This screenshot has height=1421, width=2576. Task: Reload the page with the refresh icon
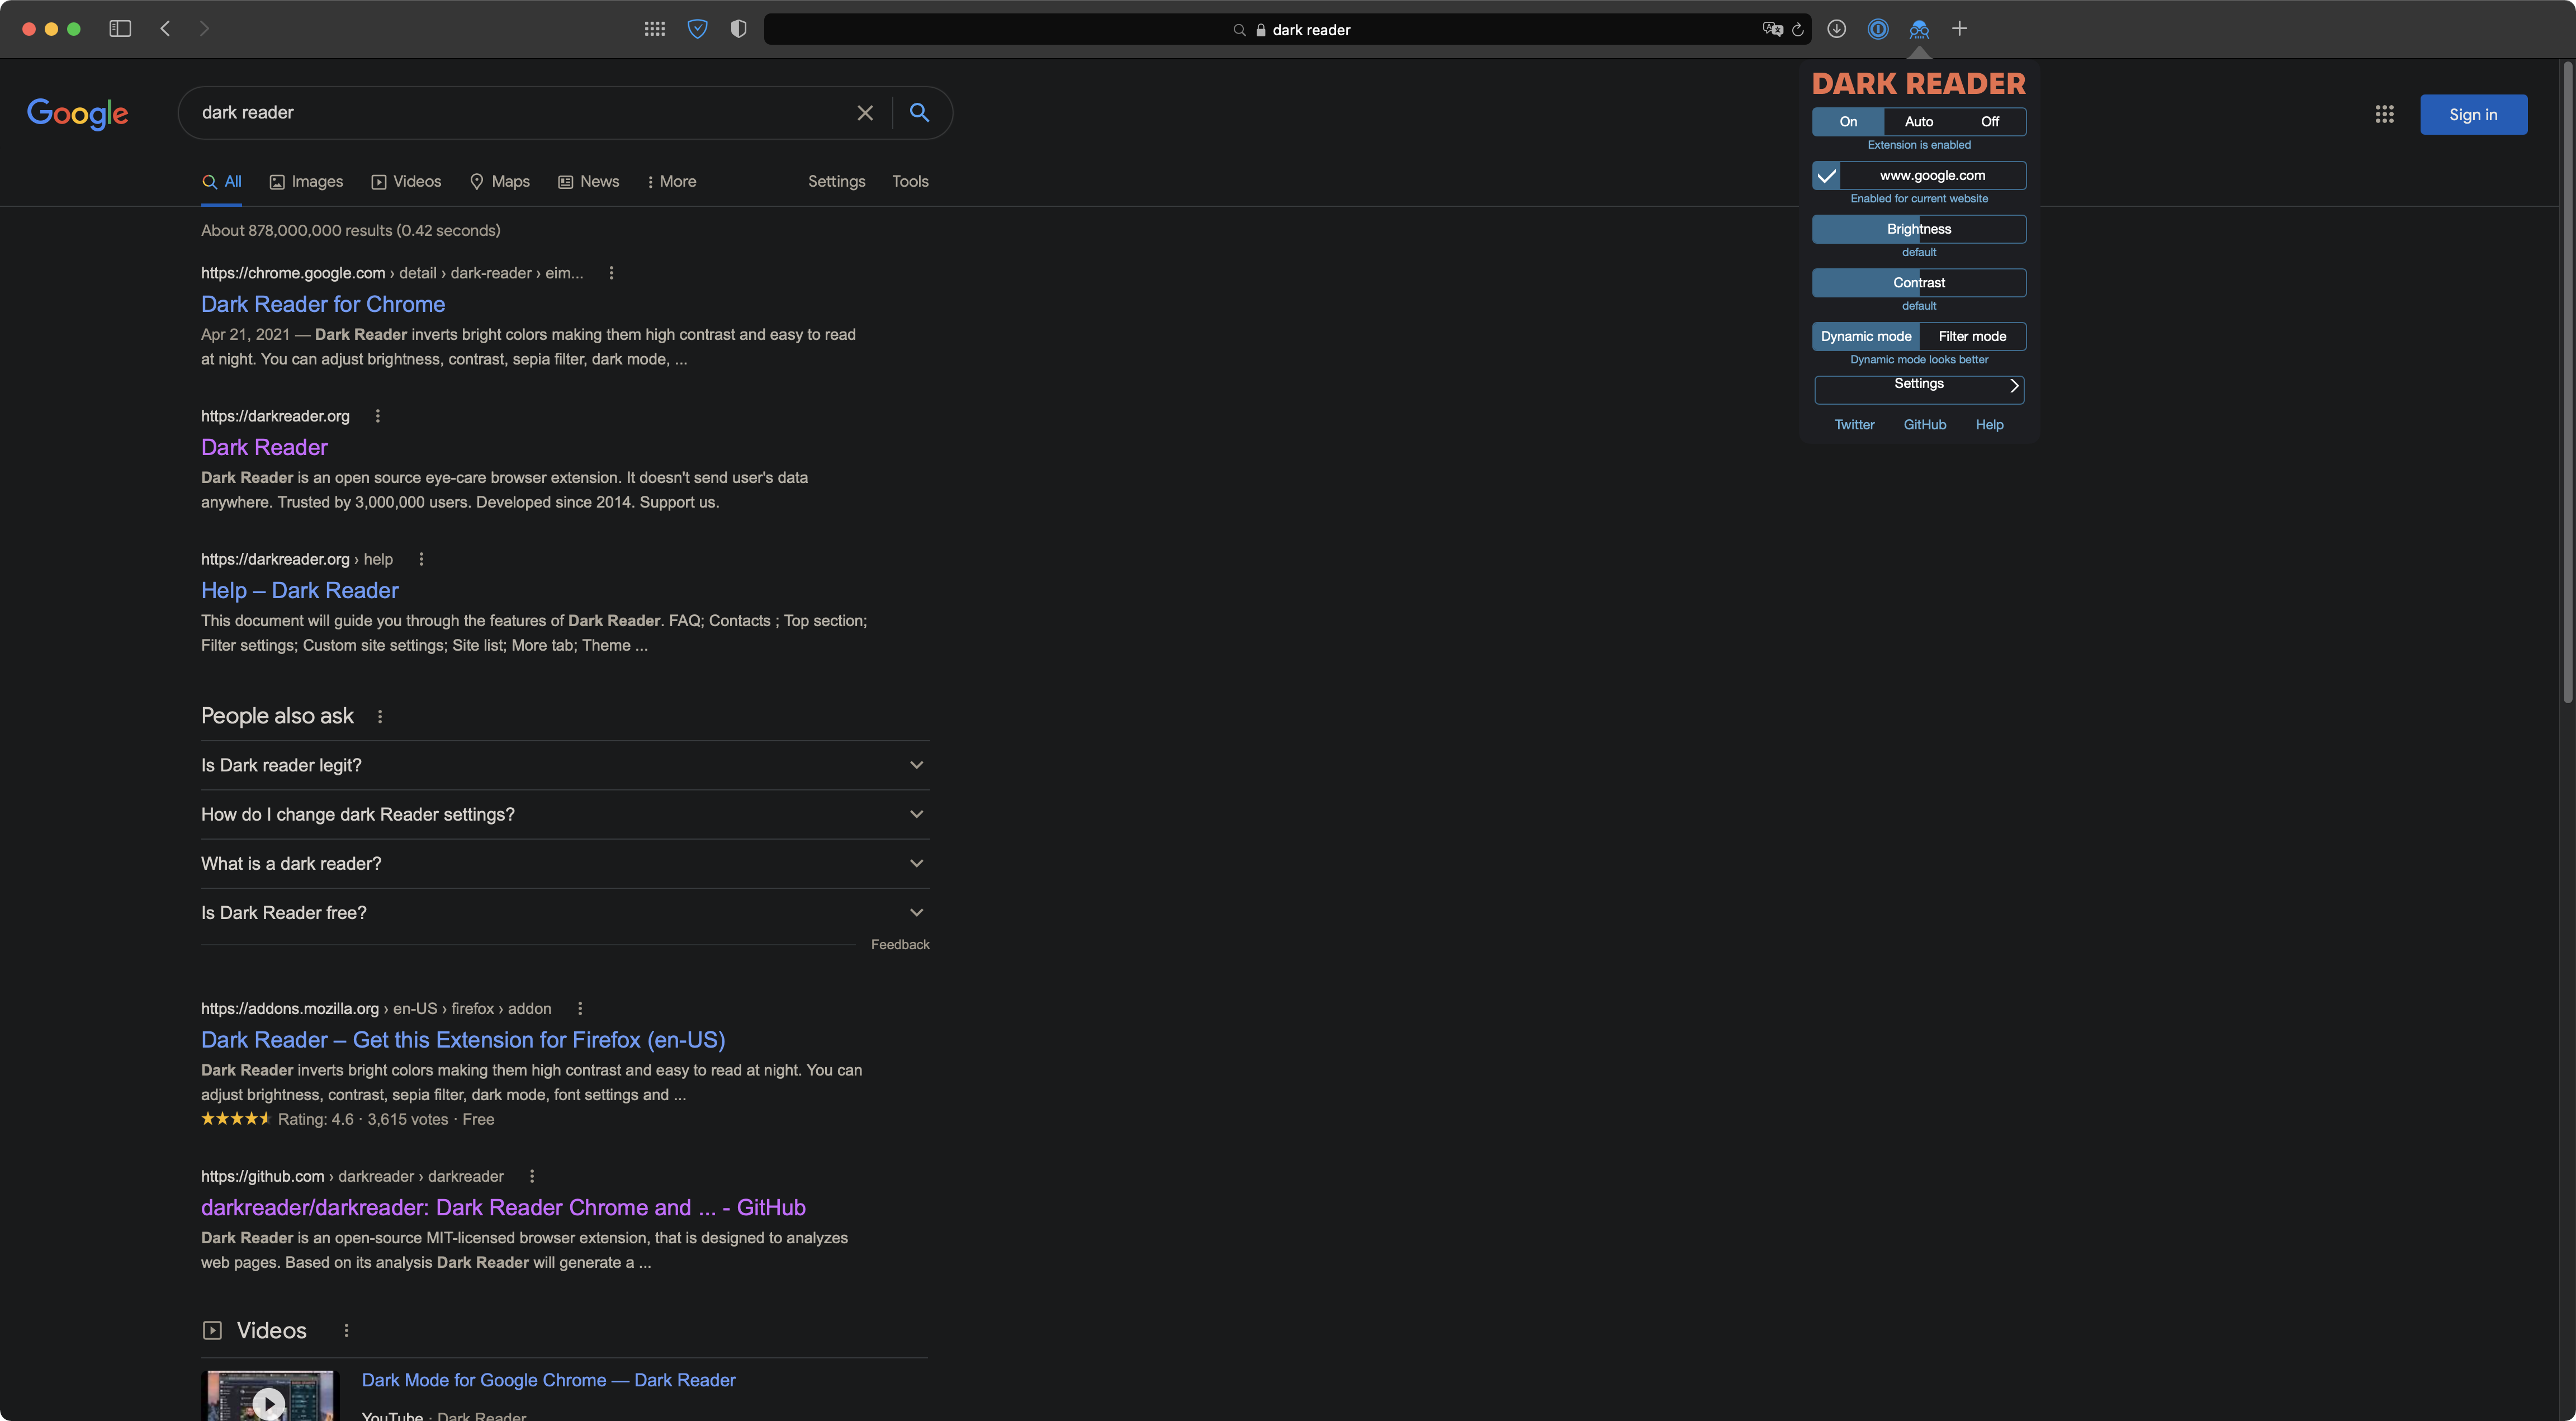pos(1798,29)
